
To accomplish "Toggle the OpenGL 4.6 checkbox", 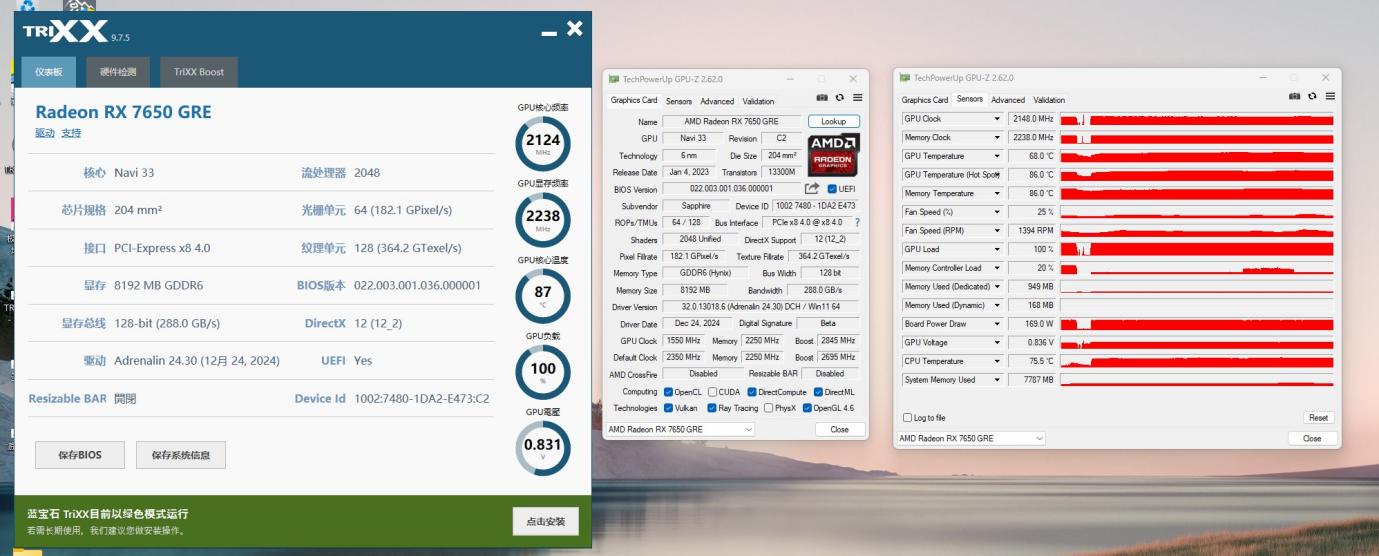I will (807, 408).
